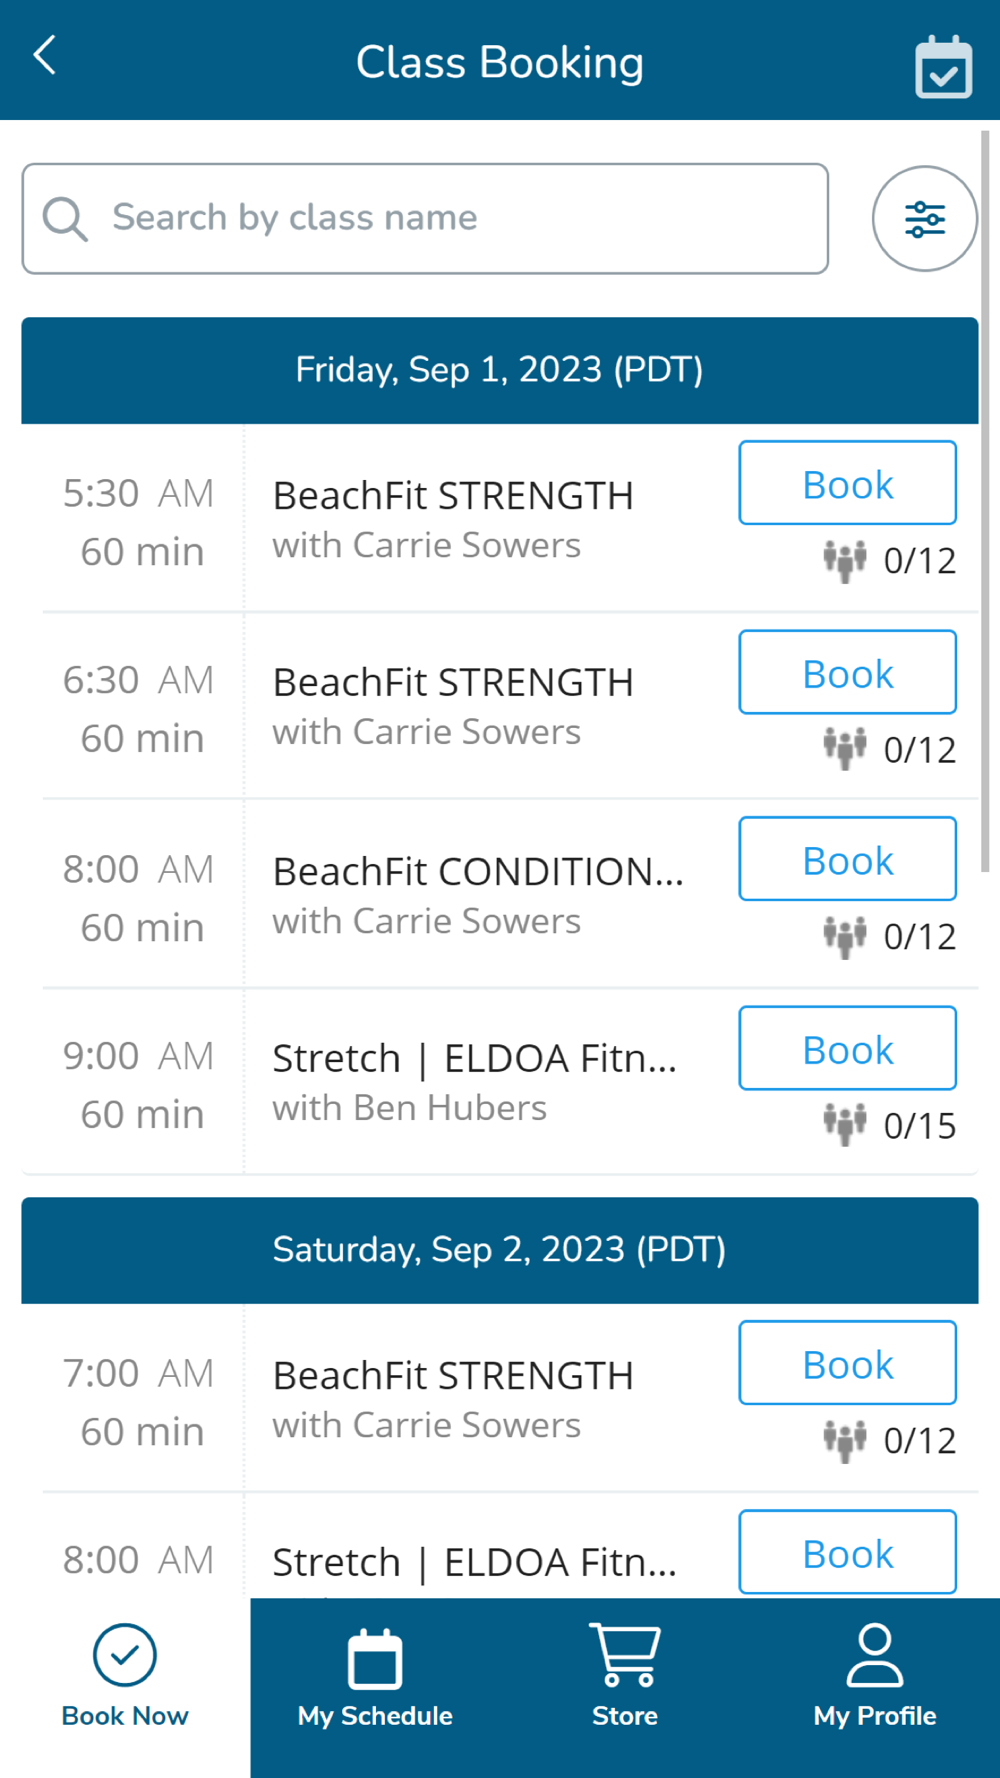The width and height of the screenshot is (1000, 1778).
Task: Tap attendees icon for 5:30 AM class
Action: [x=845, y=560]
